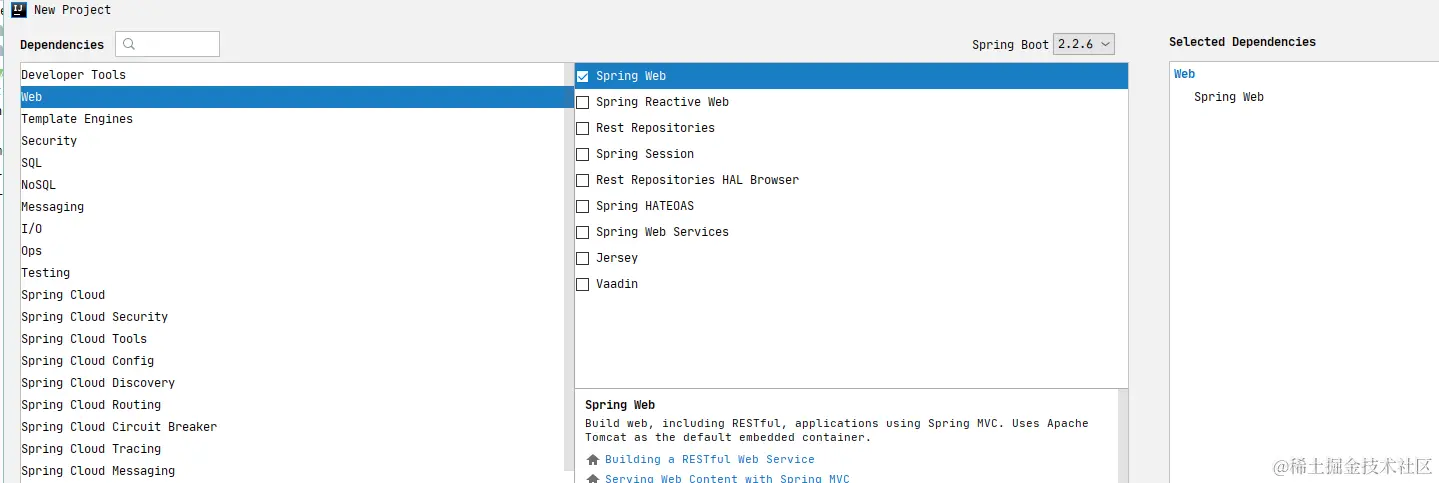
Task: Select the Developer Tools category
Action: 73,75
